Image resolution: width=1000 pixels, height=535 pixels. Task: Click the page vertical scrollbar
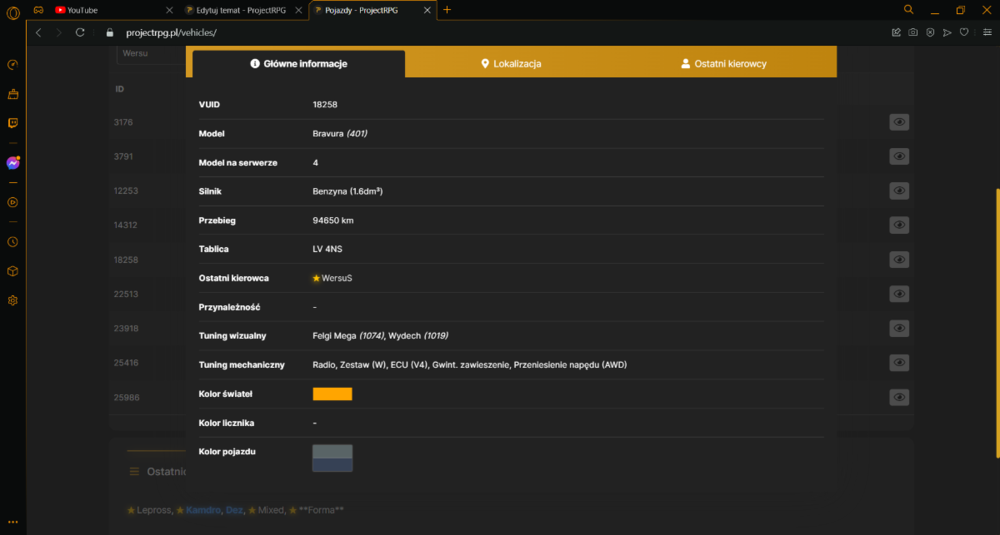tap(996, 323)
